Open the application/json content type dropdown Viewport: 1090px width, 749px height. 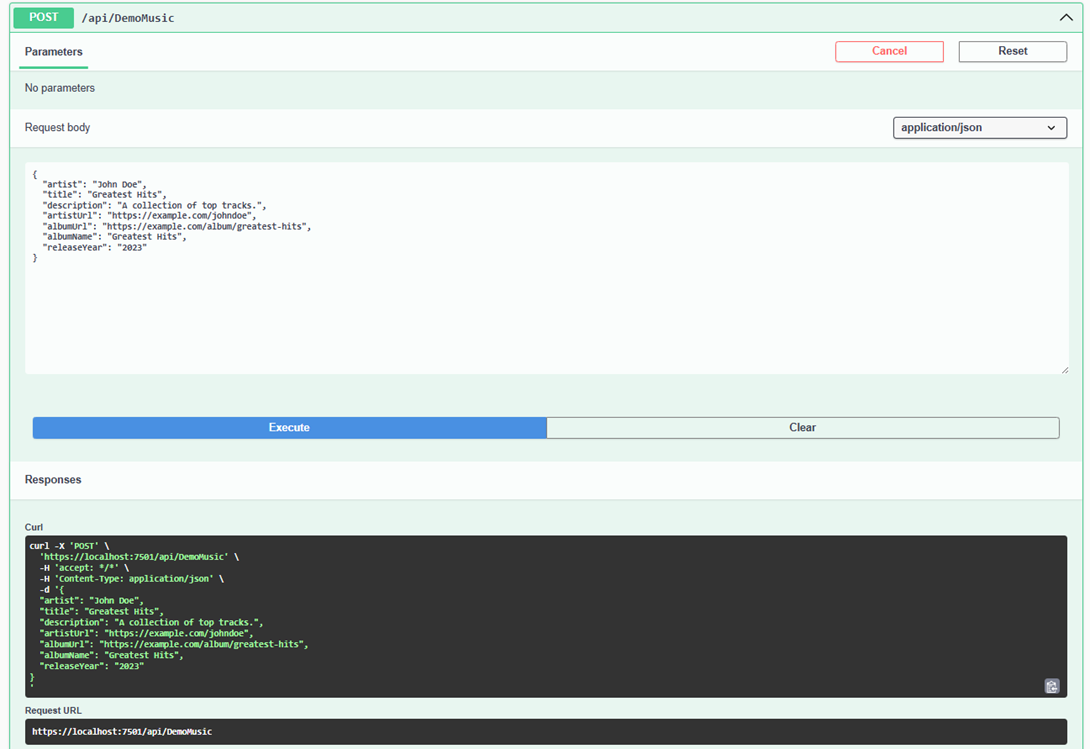click(x=979, y=128)
